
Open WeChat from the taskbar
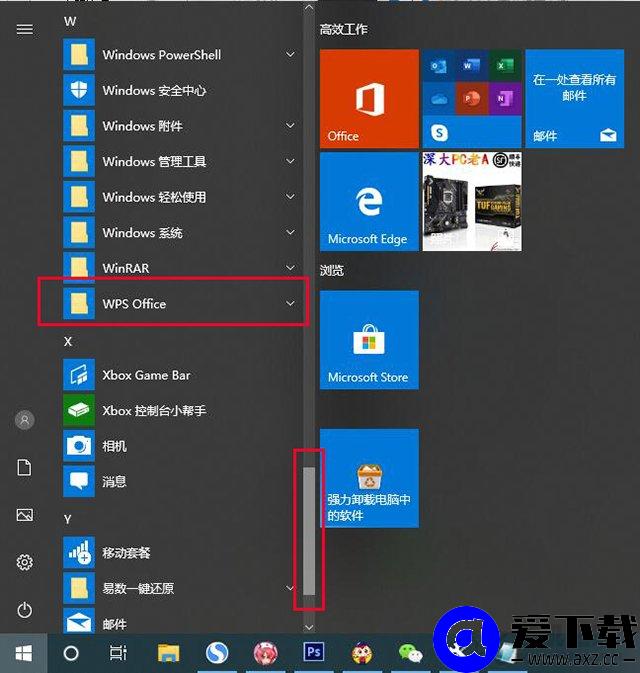410,654
